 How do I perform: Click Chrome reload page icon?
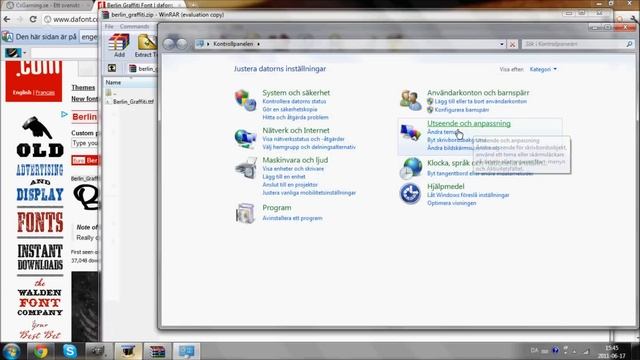pyautogui.click(x=33, y=19)
